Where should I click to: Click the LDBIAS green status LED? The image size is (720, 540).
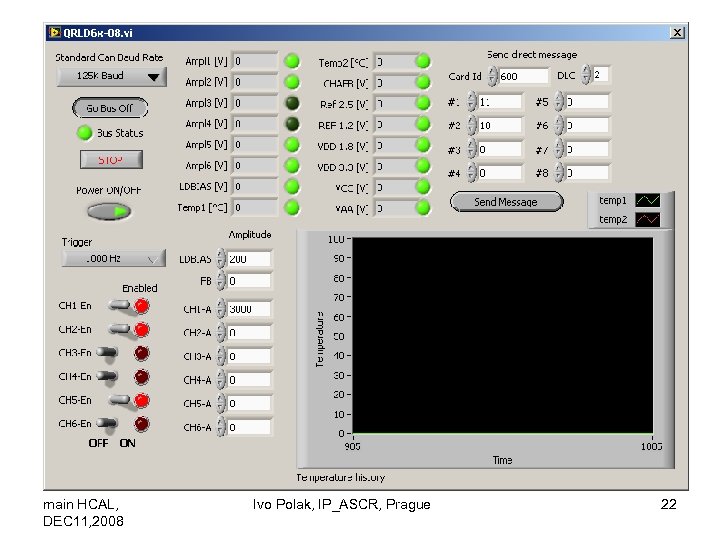292,186
